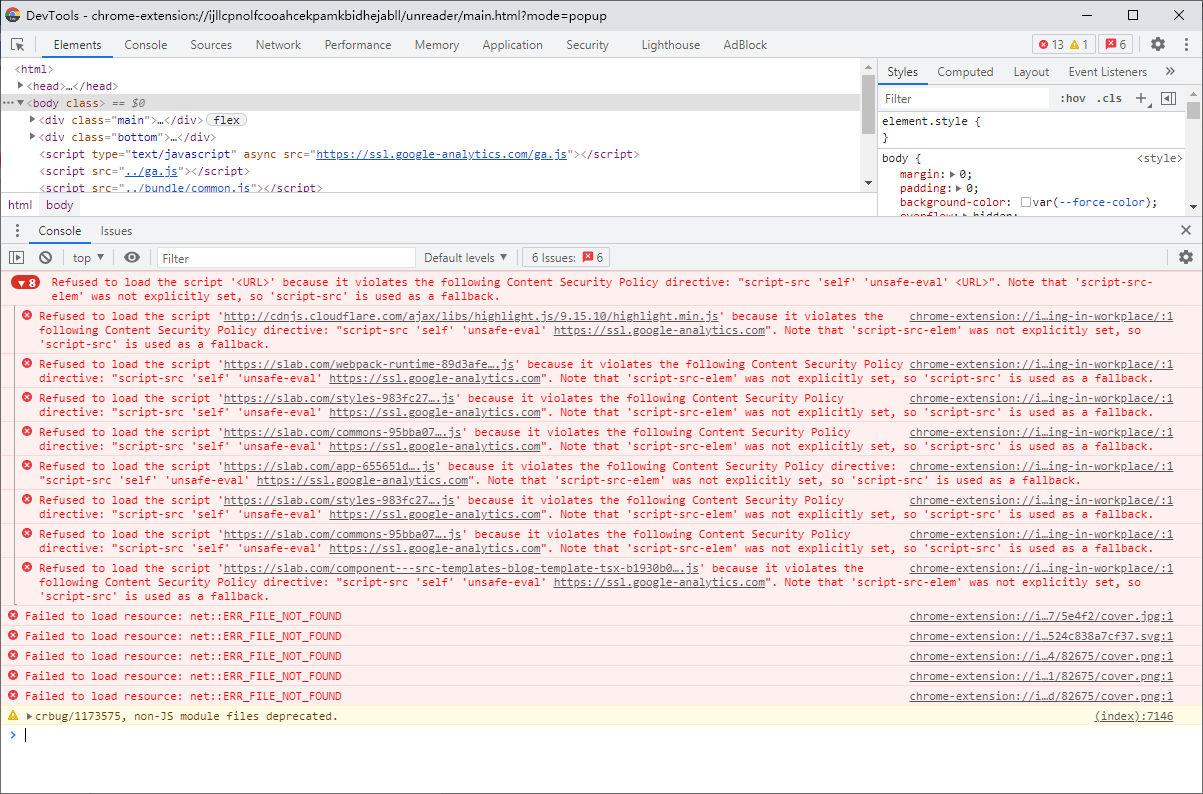This screenshot has height=794, width=1203.
Task: Open the (index):7146 source link
Action: coord(1135,716)
